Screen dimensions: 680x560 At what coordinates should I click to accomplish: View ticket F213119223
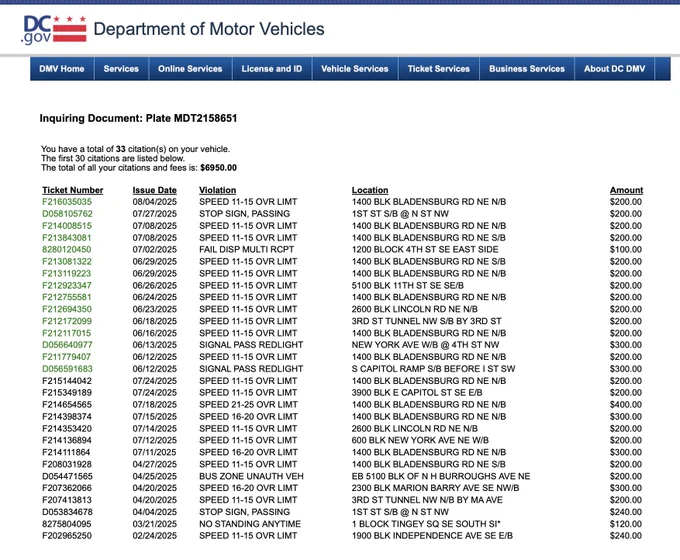click(66, 273)
